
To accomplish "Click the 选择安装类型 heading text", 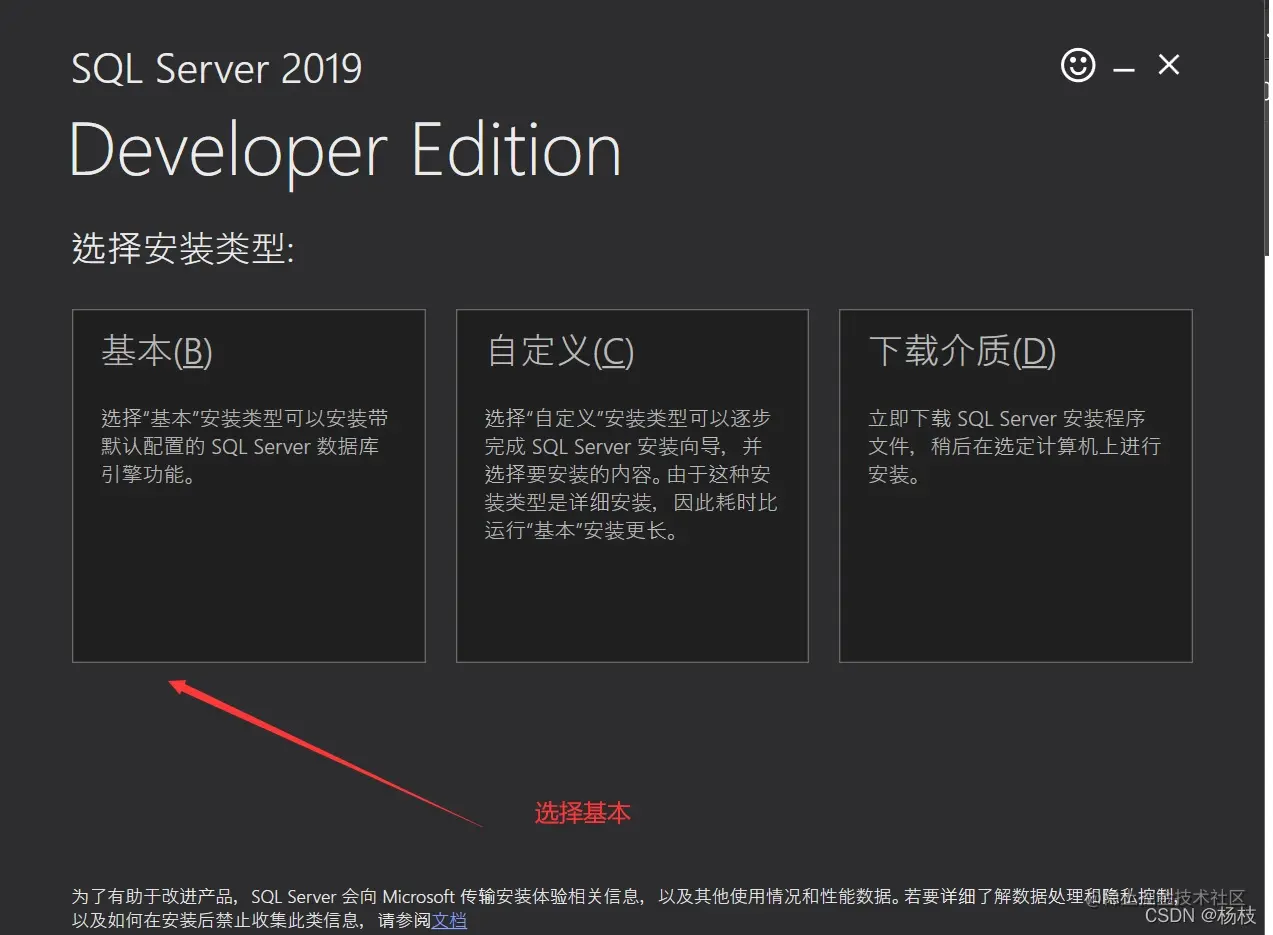I will tap(183, 249).
